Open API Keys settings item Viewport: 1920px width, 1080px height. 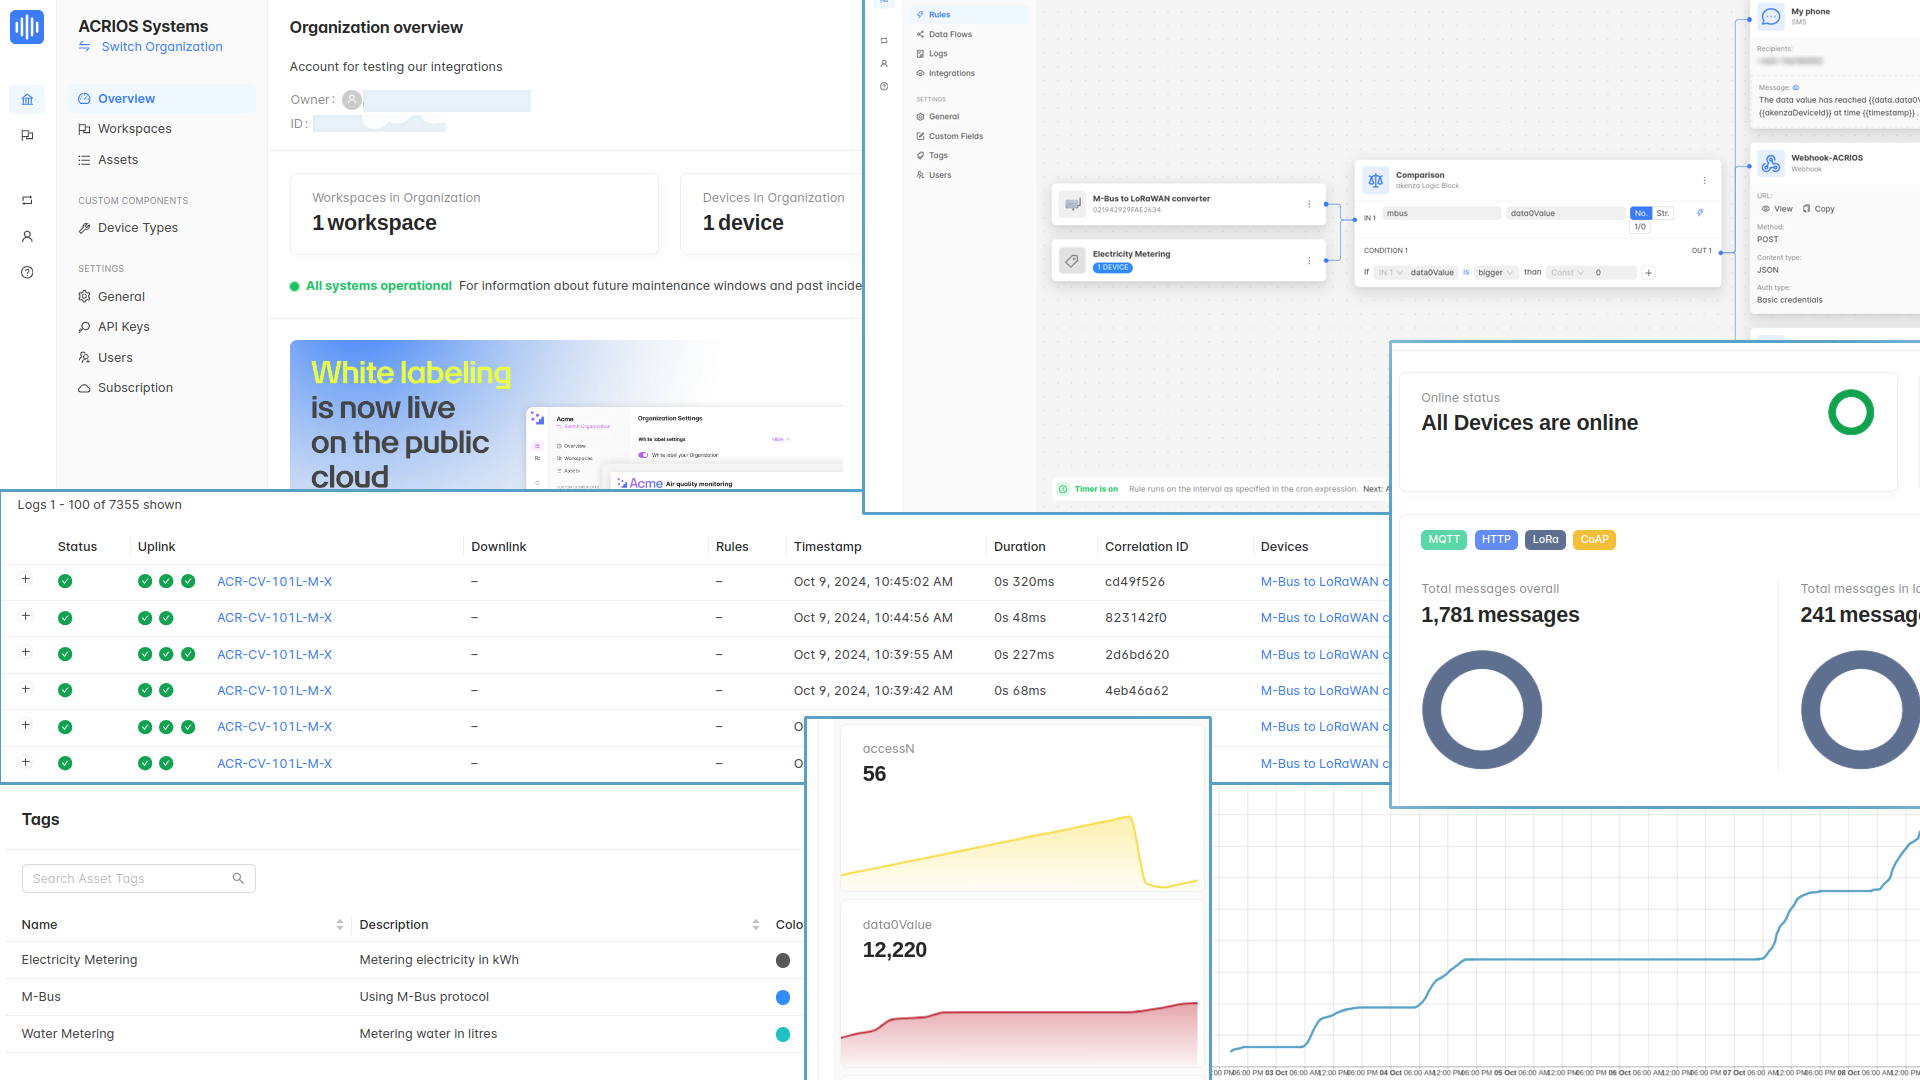point(123,327)
